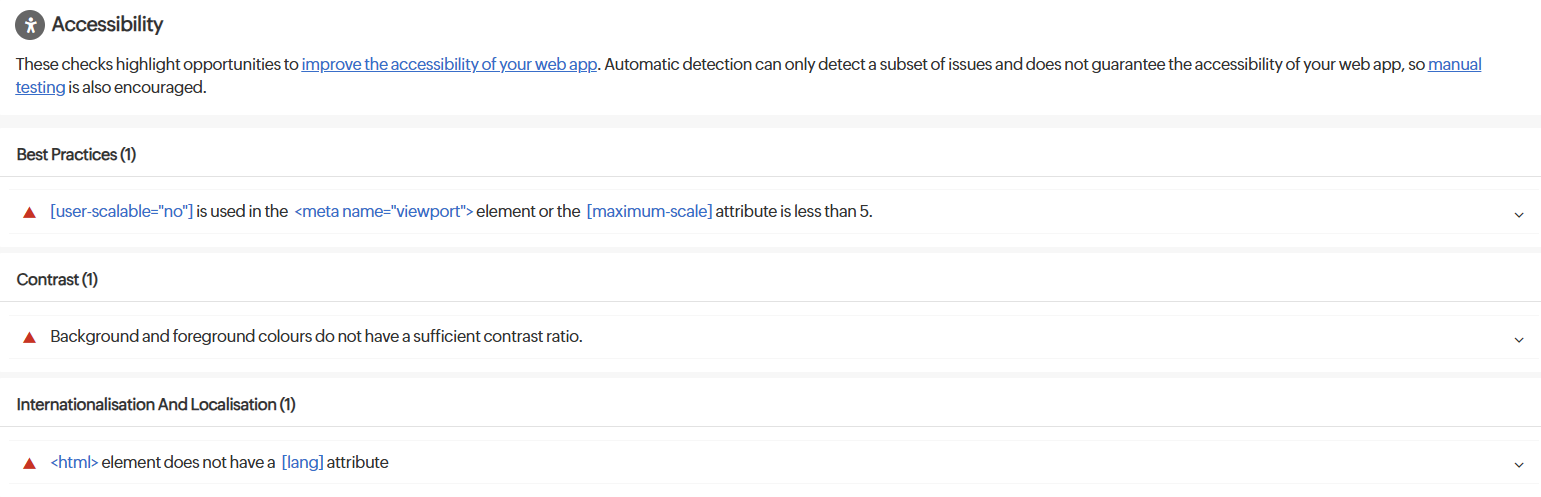
Task: Click the <meta name="viewport"> code snippet
Action: 383,212
